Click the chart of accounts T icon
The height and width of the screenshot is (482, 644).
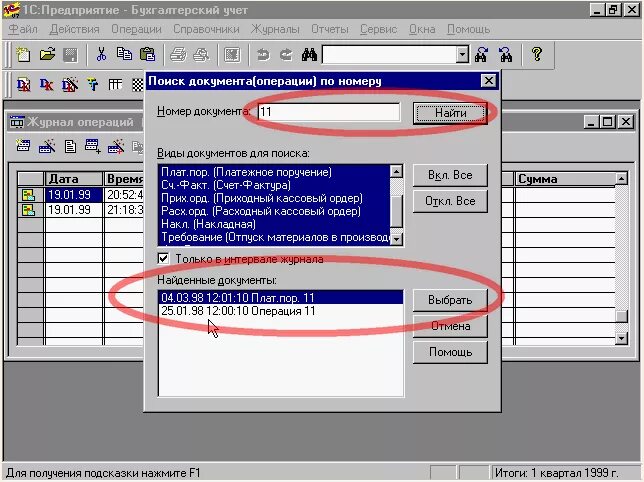click(x=93, y=85)
